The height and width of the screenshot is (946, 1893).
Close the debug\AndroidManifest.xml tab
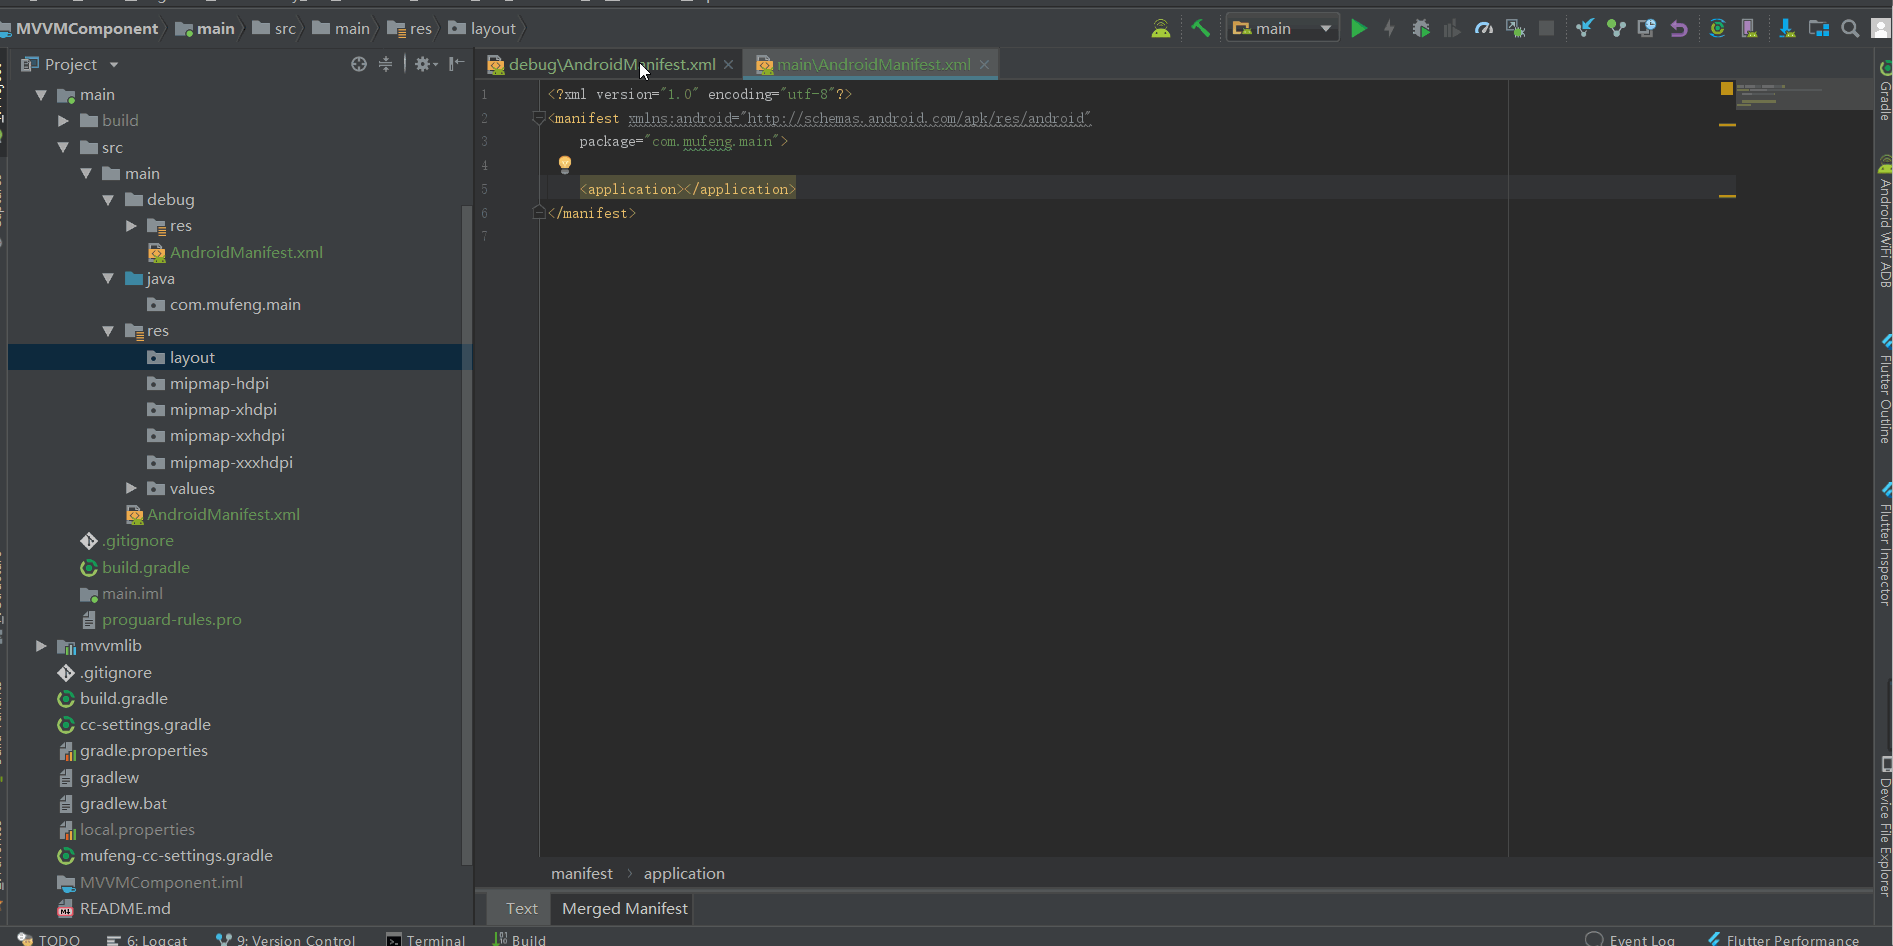729,65
